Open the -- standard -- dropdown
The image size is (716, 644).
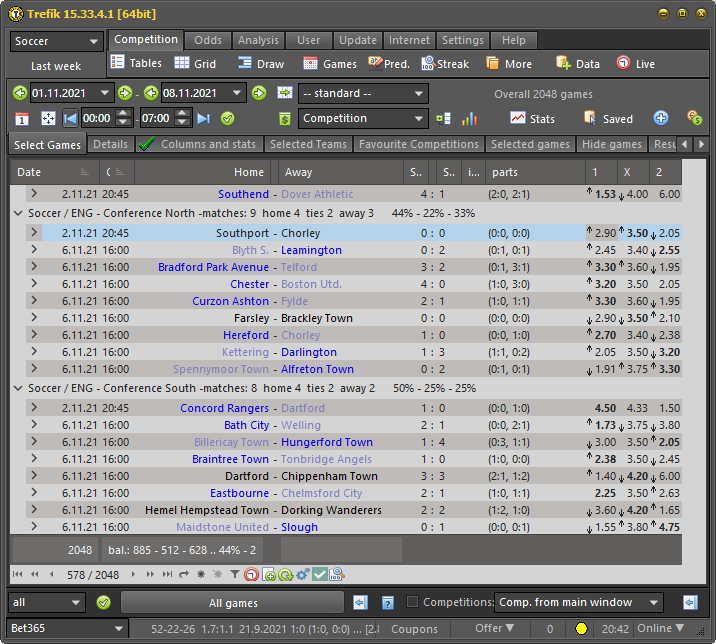[x=363, y=93]
